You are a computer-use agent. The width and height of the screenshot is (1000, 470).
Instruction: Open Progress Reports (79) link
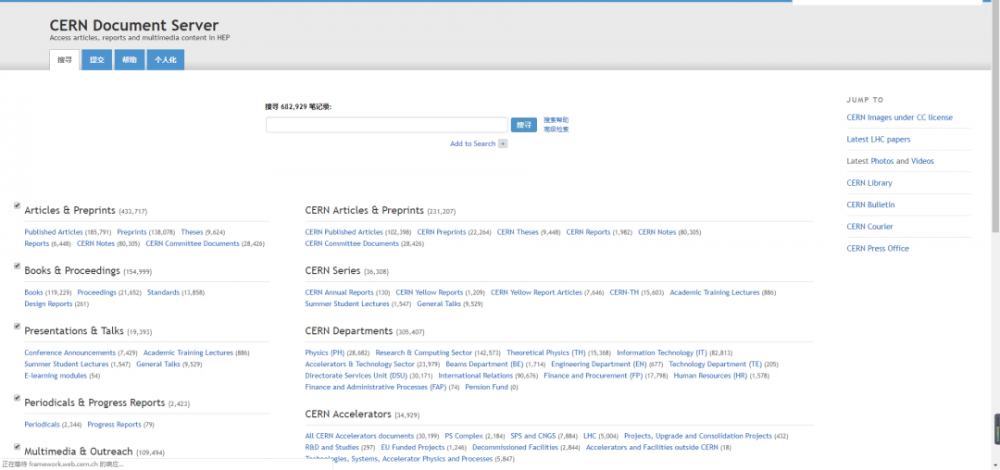tap(114, 425)
